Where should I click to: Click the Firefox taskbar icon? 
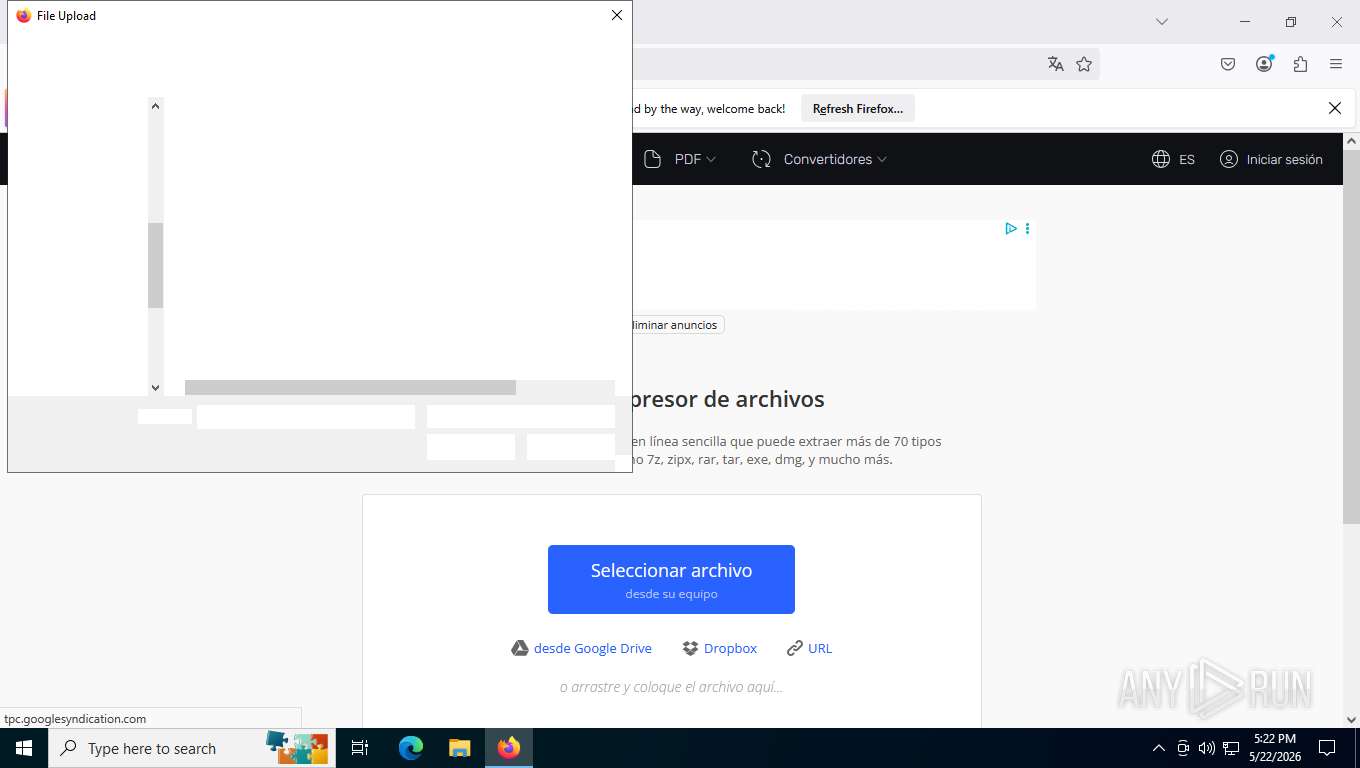coord(509,748)
